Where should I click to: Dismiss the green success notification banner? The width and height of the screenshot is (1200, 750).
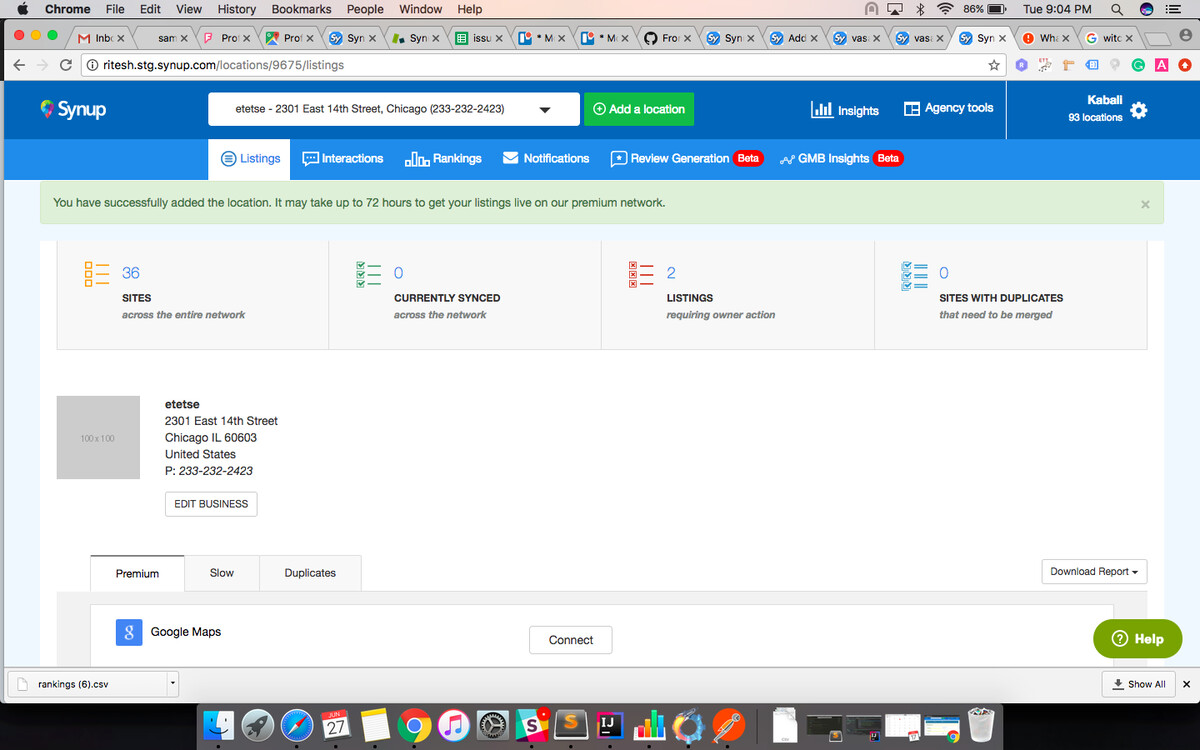1145,204
